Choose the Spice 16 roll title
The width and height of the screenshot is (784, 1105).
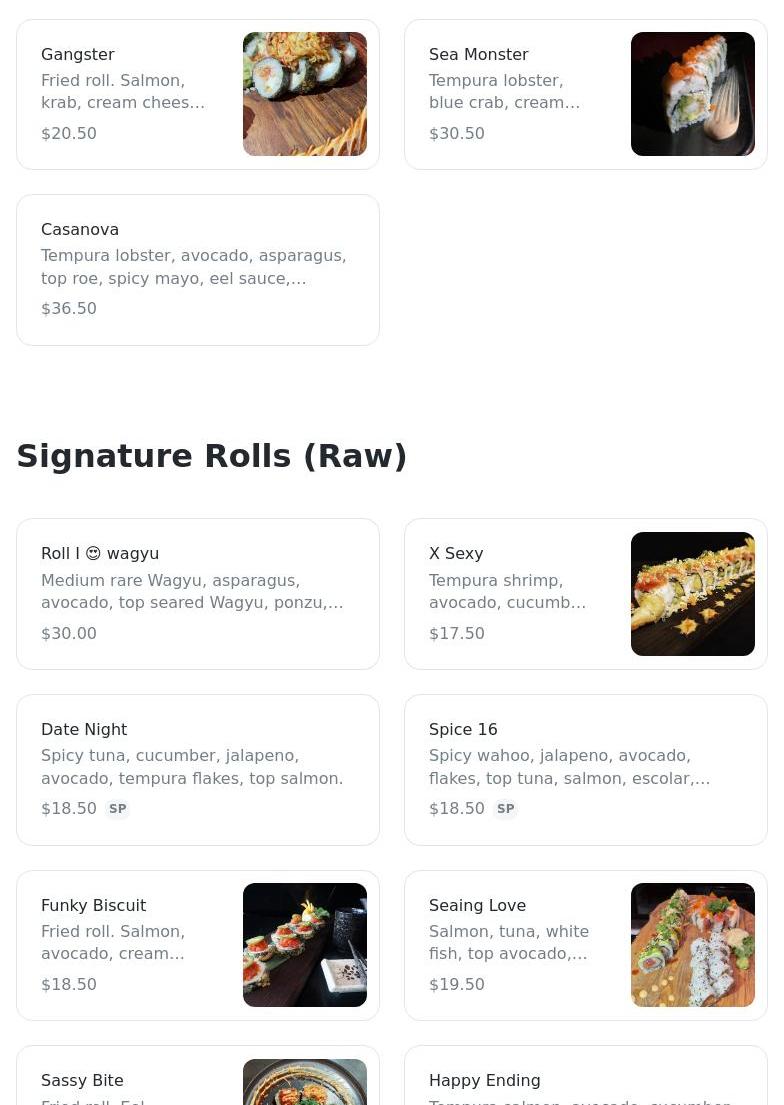point(463,730)
